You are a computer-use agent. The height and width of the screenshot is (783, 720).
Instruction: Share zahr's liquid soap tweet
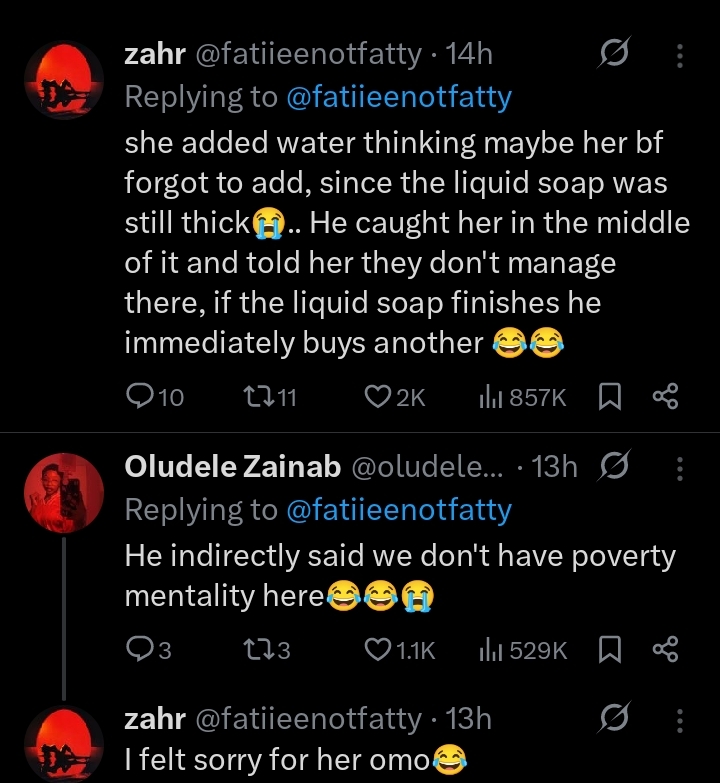tap(665, 397)
